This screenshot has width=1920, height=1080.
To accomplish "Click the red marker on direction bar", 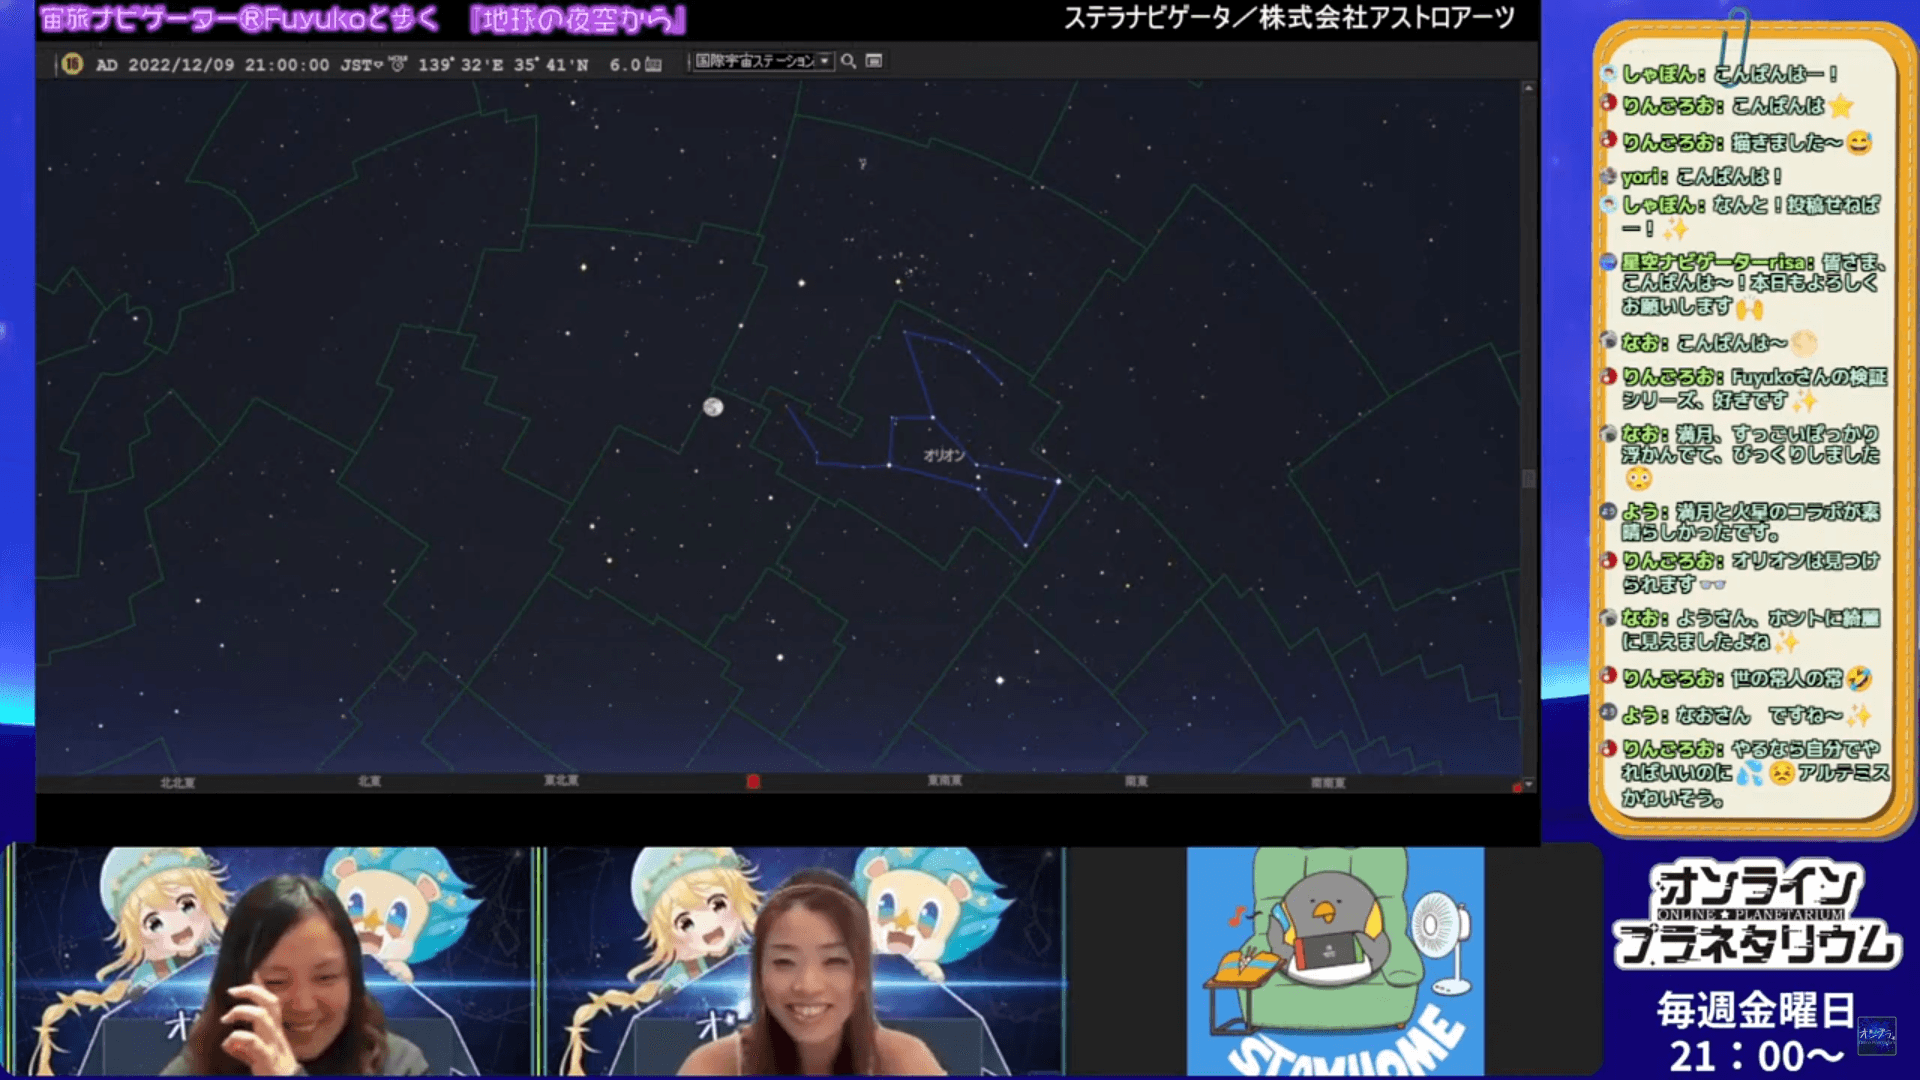I will [753, 781].
